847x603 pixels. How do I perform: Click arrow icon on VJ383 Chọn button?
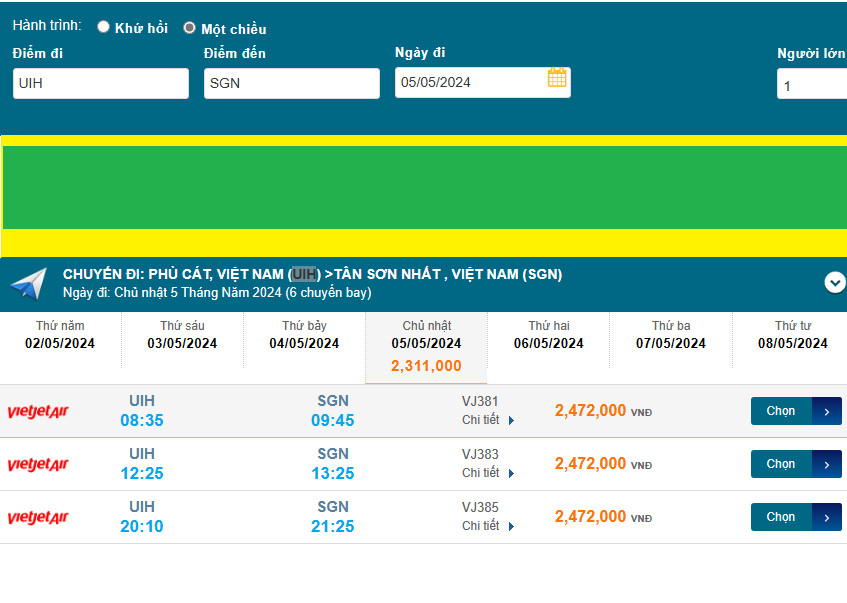tap(827, 464)
